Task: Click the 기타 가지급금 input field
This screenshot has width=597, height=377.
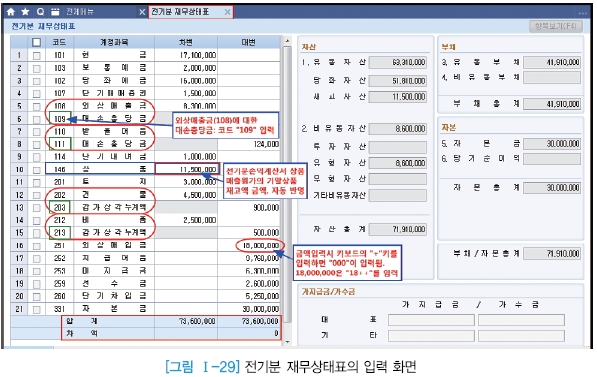Action: (431, 335)
